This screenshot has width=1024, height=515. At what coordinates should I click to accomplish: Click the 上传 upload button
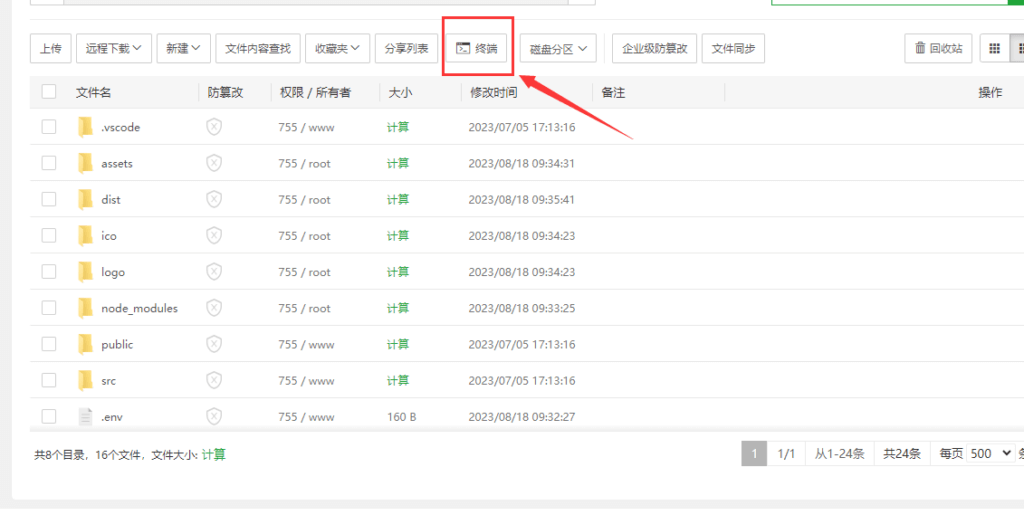(x=50, y=48)
